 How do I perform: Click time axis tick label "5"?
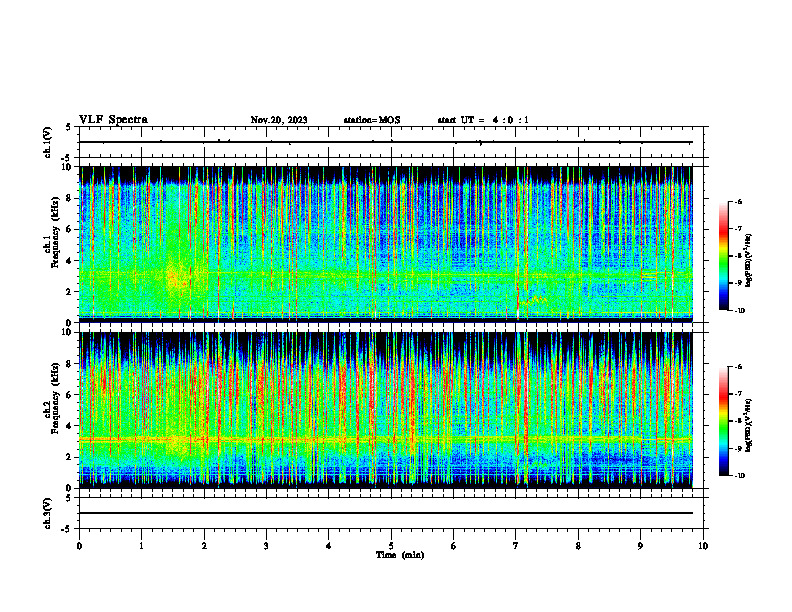pos(391,546)
